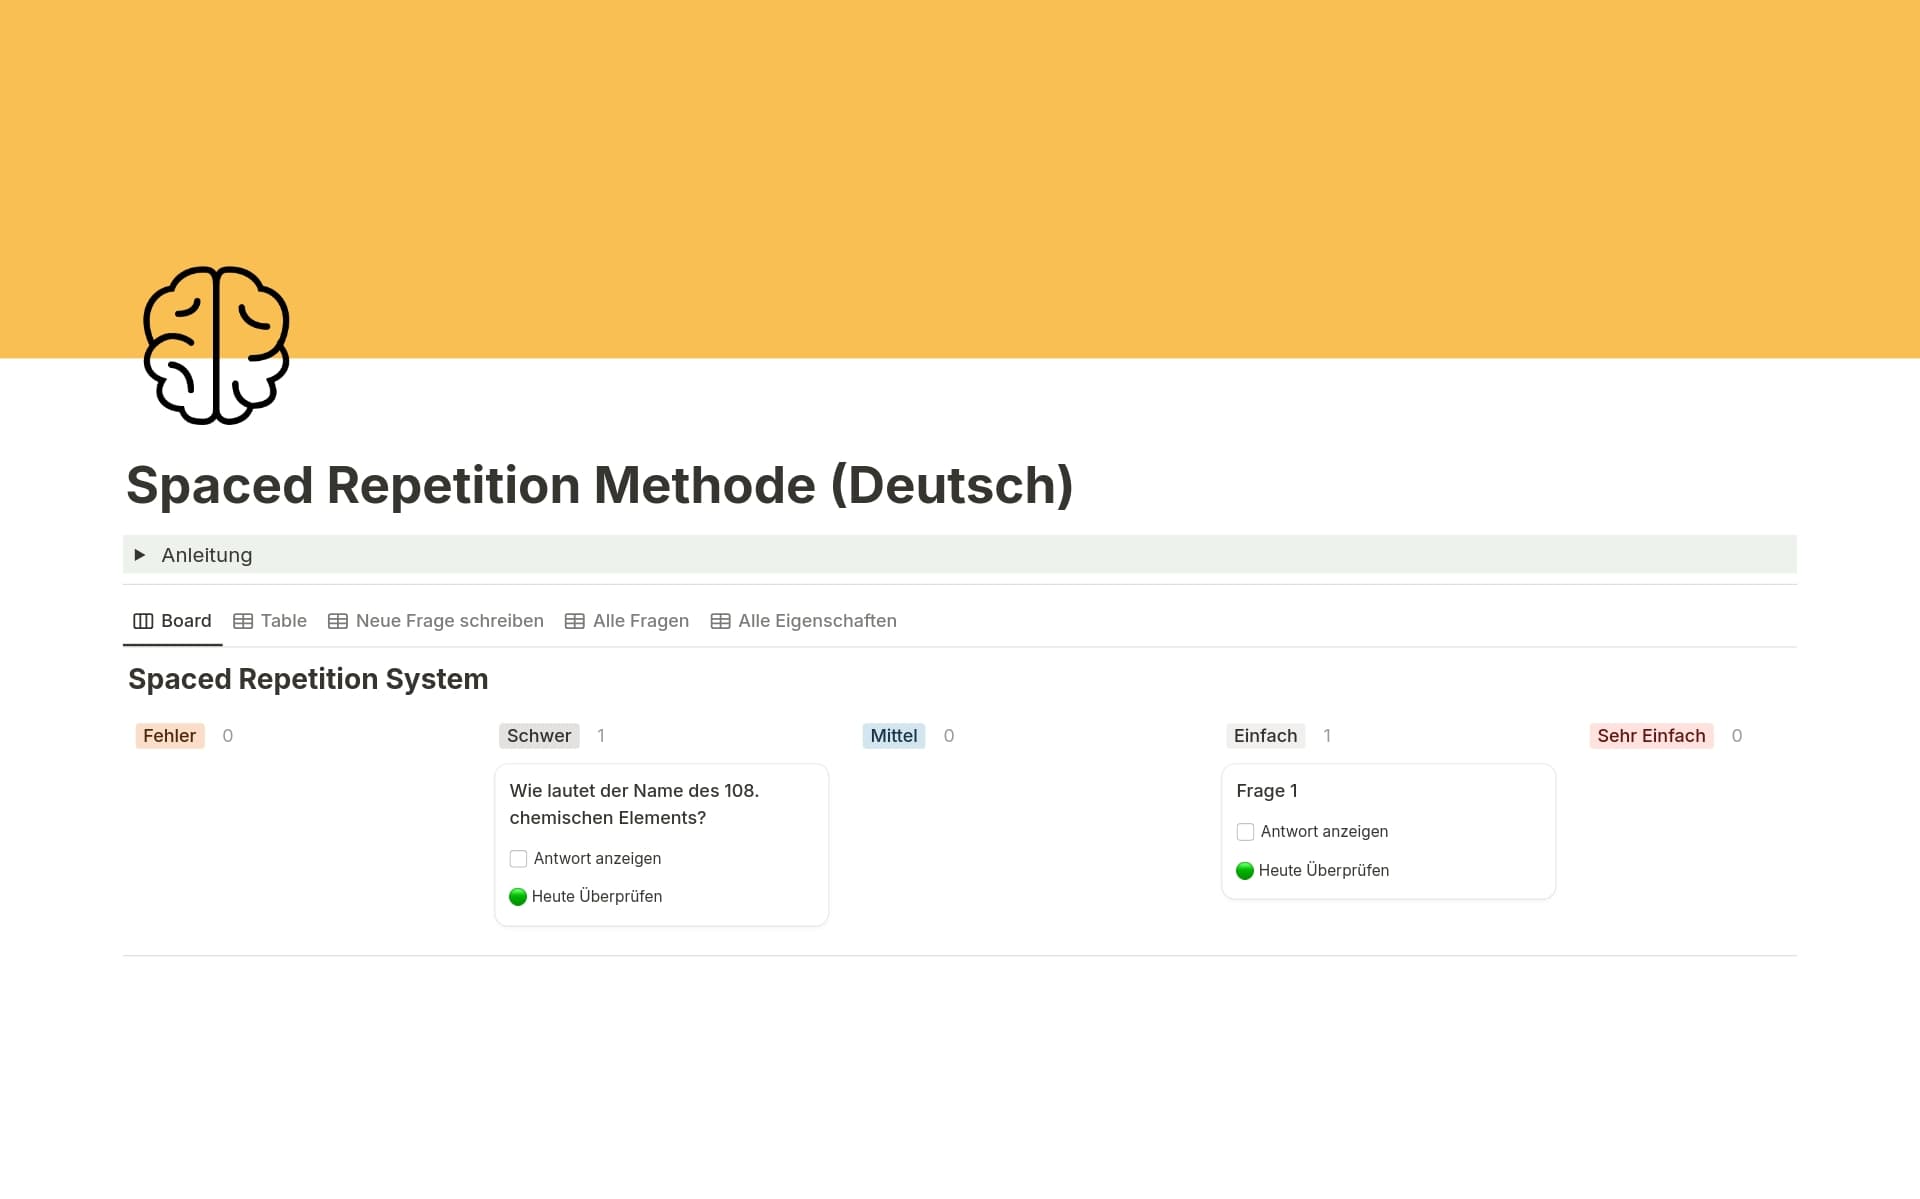Open the Neue Frage schreiben view
The width and height of the screenshot is (1920, 1199).
[449, 621]
